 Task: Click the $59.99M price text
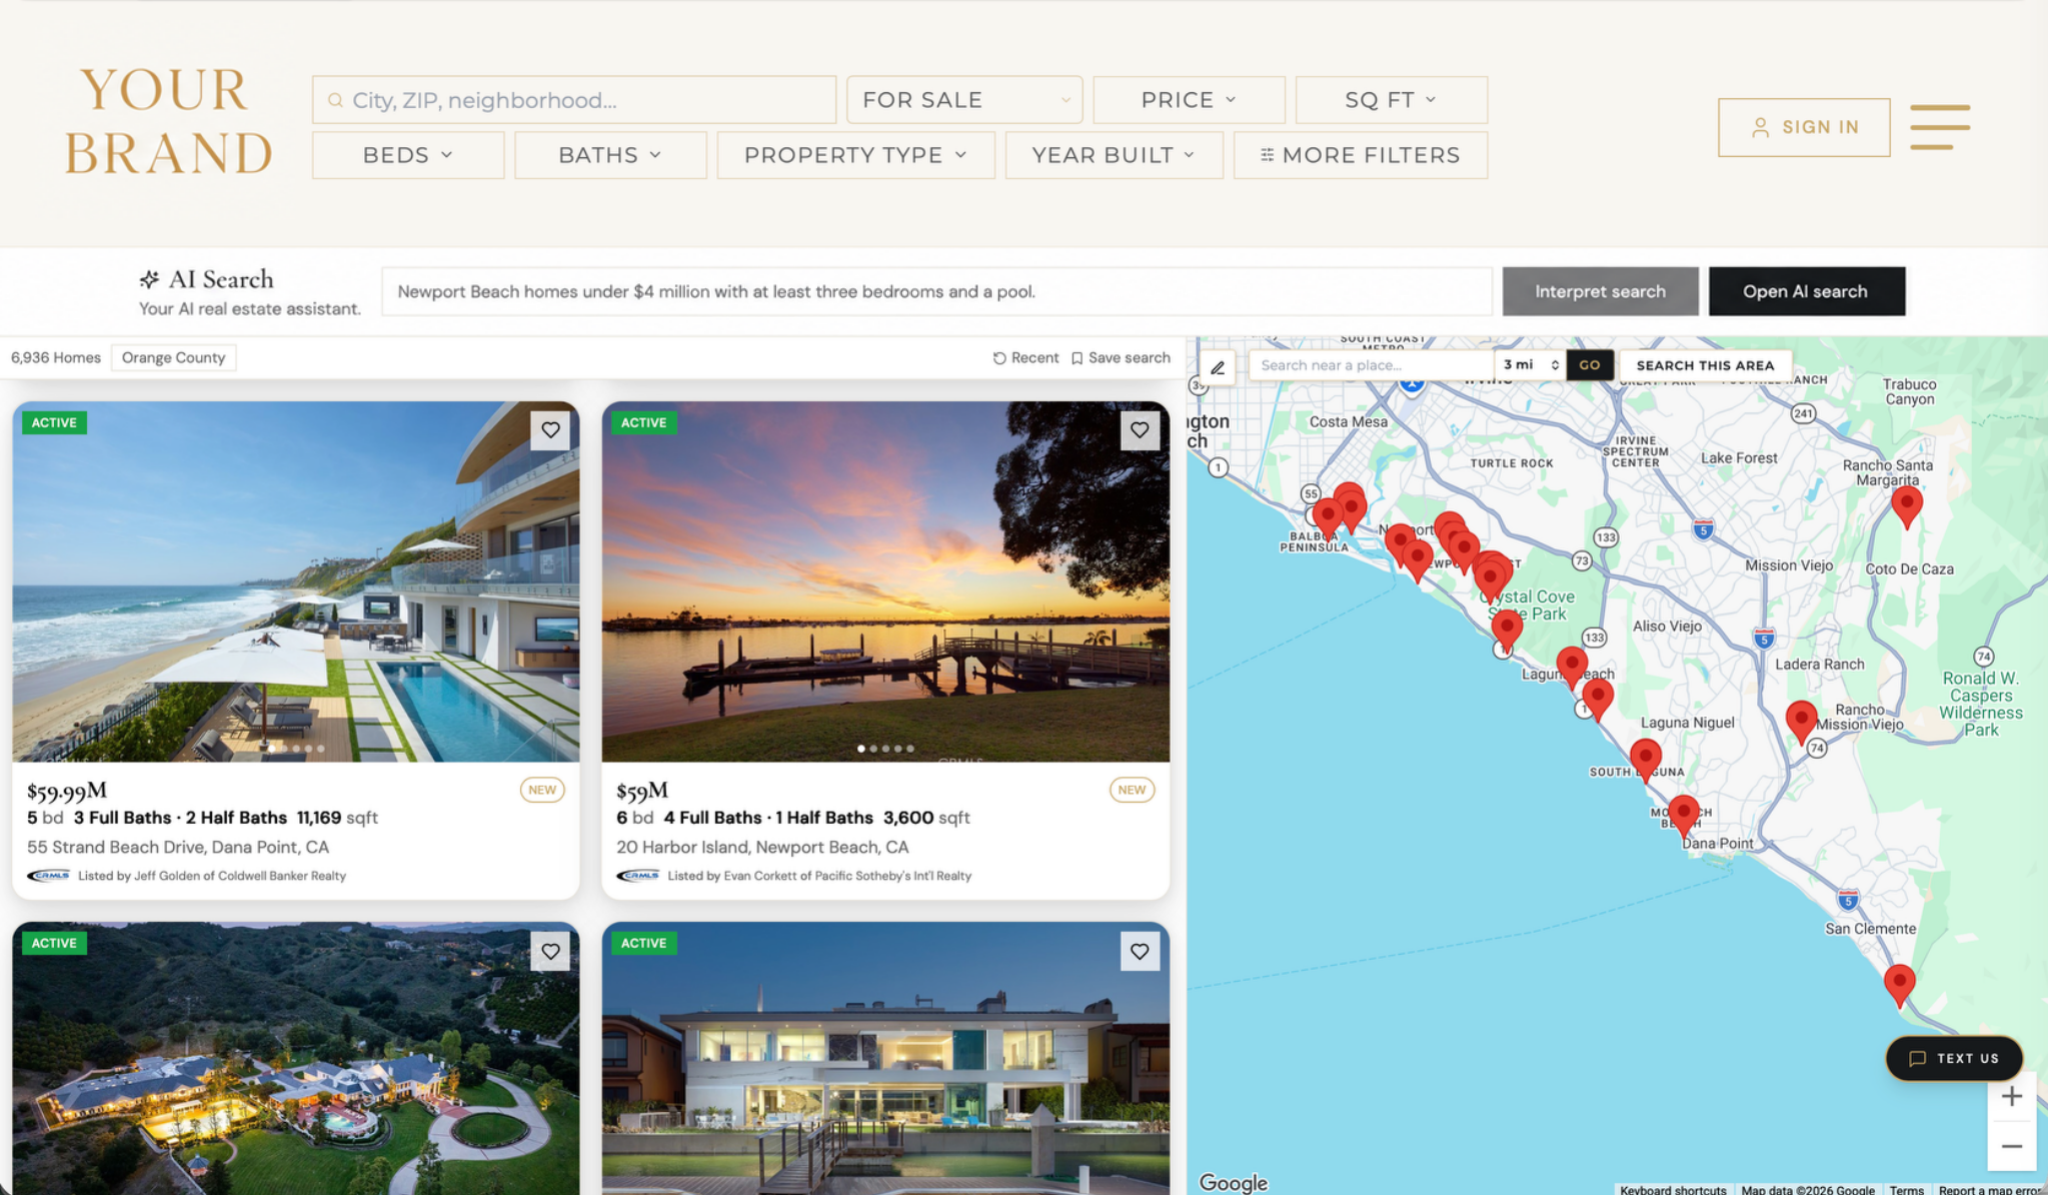(x=67, y=791)
